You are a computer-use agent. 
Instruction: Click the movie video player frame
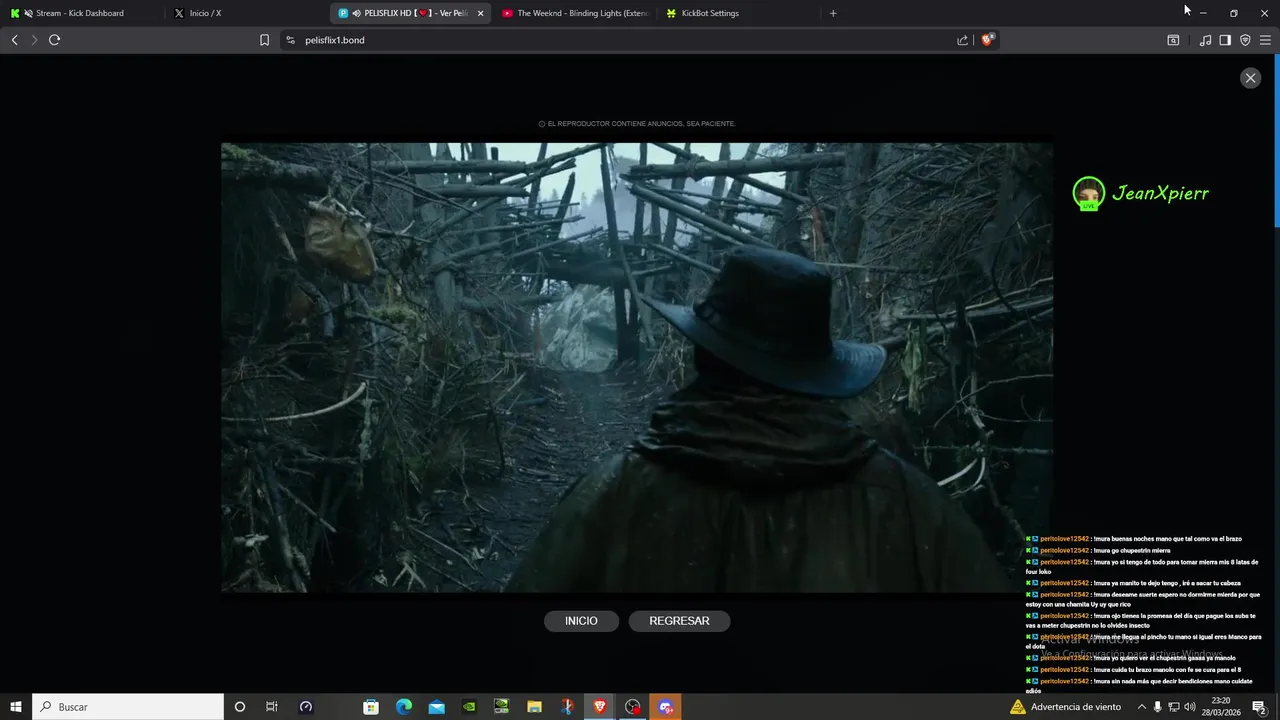(637, 367)
